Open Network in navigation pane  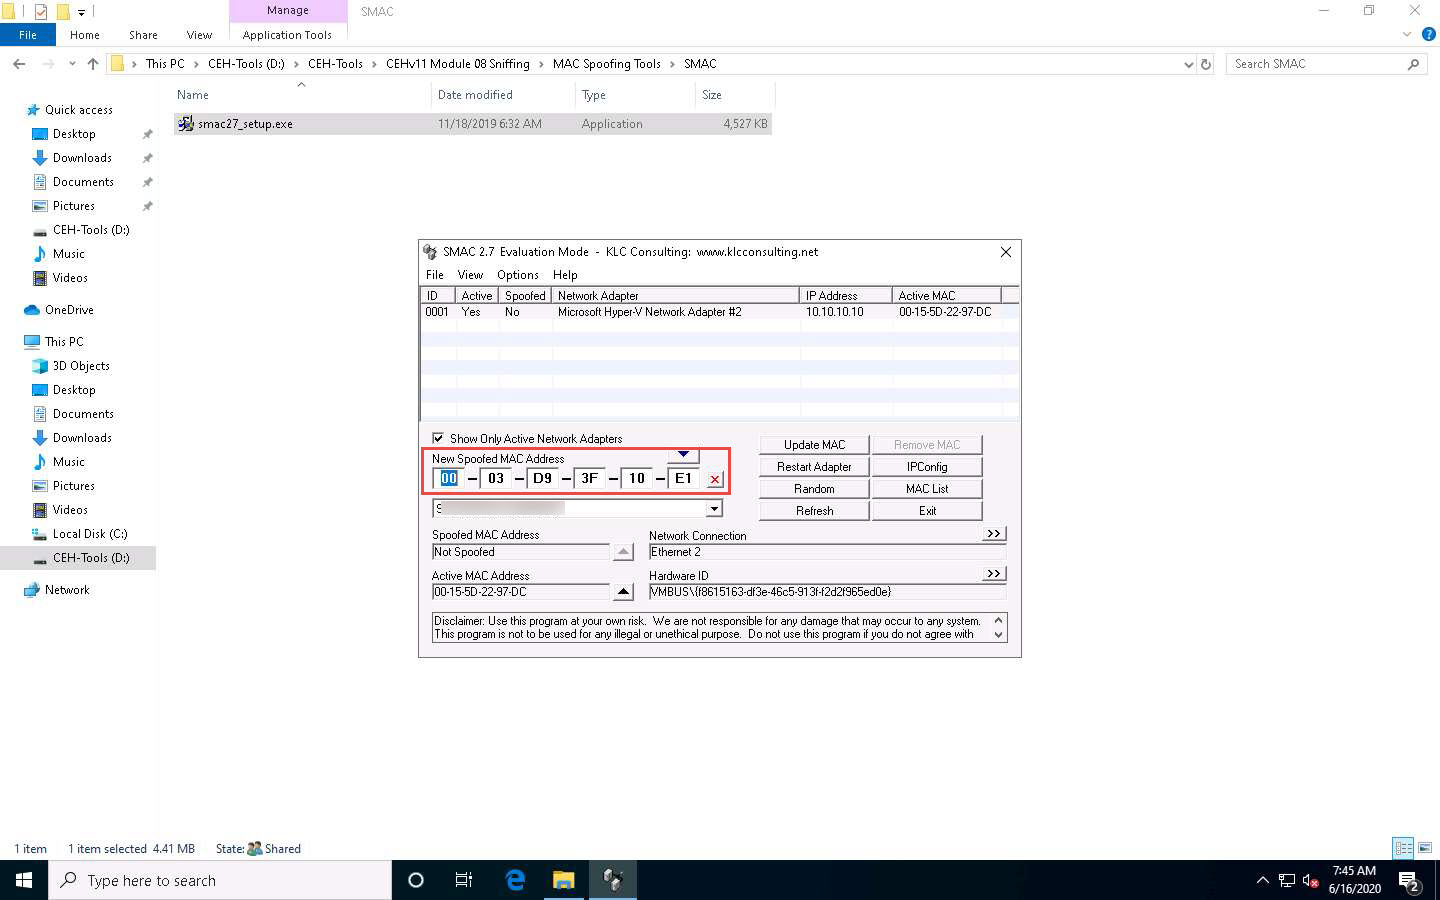click(67, 590)
